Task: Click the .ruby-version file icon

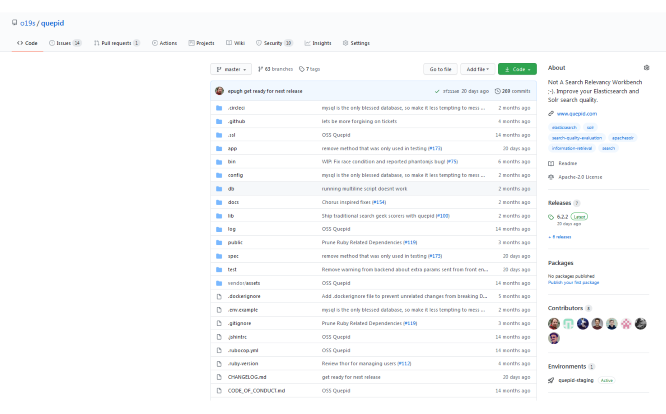Action: click(219, 364)
